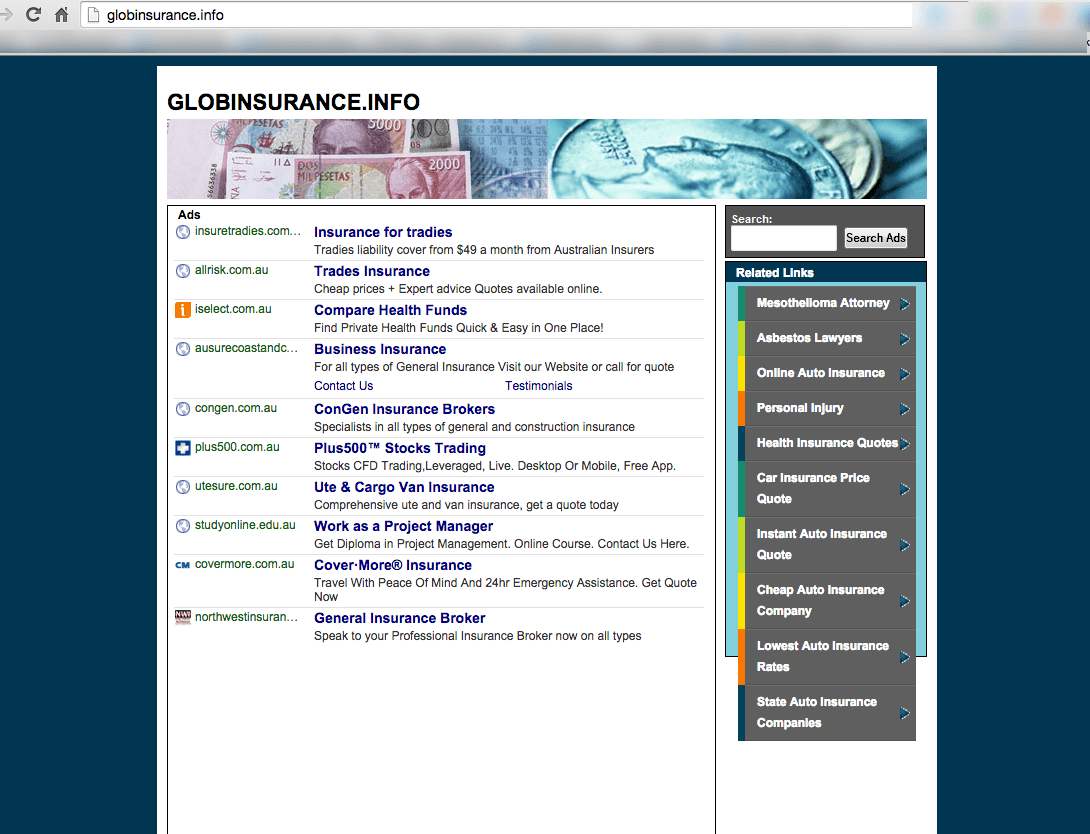Expand the Mesothelioma Attorney chevron arrow
The width and height of the screenshot is (1090, 834).
click(x=905, y=303)
